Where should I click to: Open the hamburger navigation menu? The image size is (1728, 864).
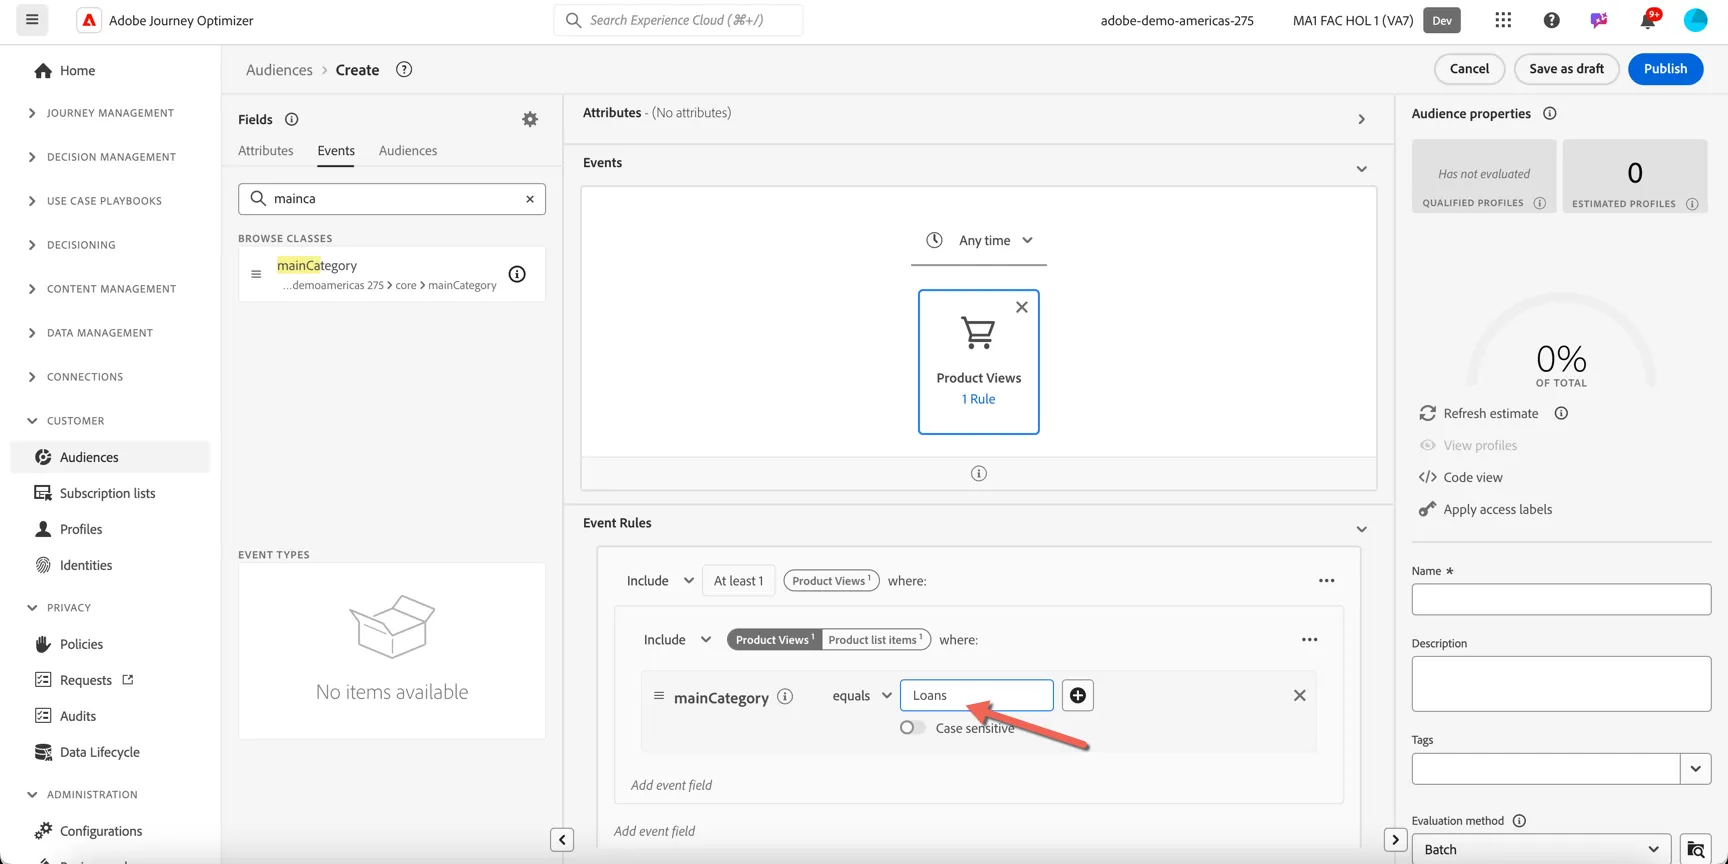pos(32,20)
